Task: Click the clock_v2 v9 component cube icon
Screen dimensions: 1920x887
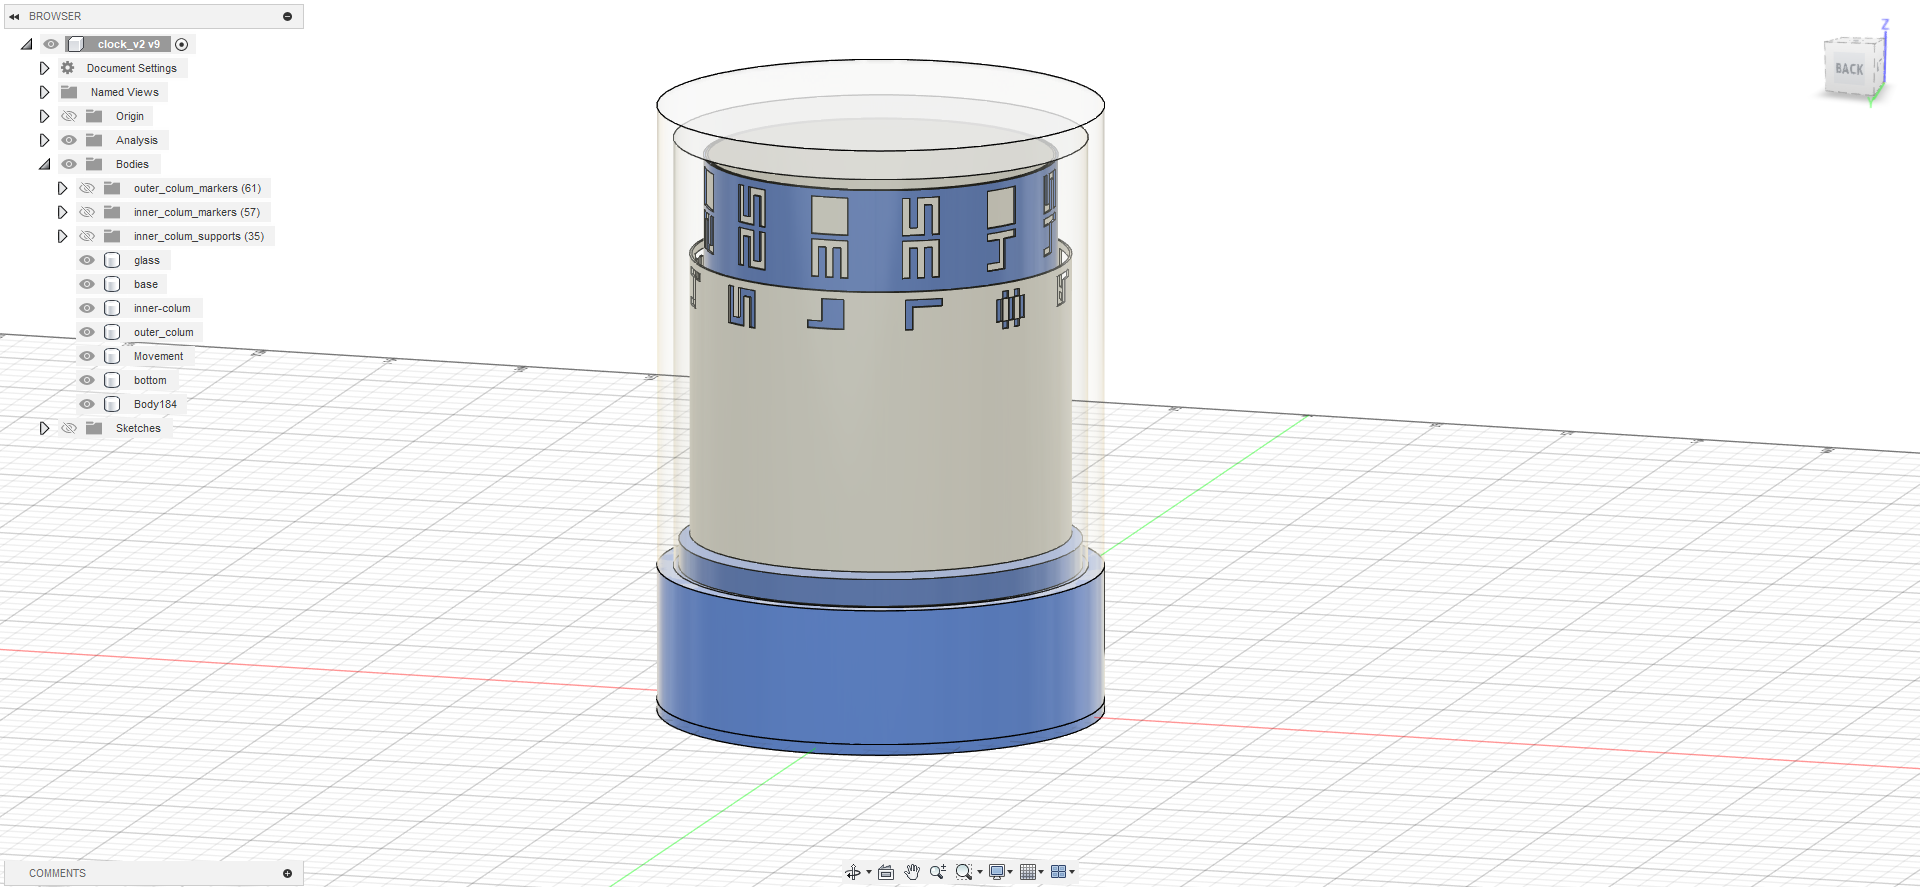Action: click(76, 44)
